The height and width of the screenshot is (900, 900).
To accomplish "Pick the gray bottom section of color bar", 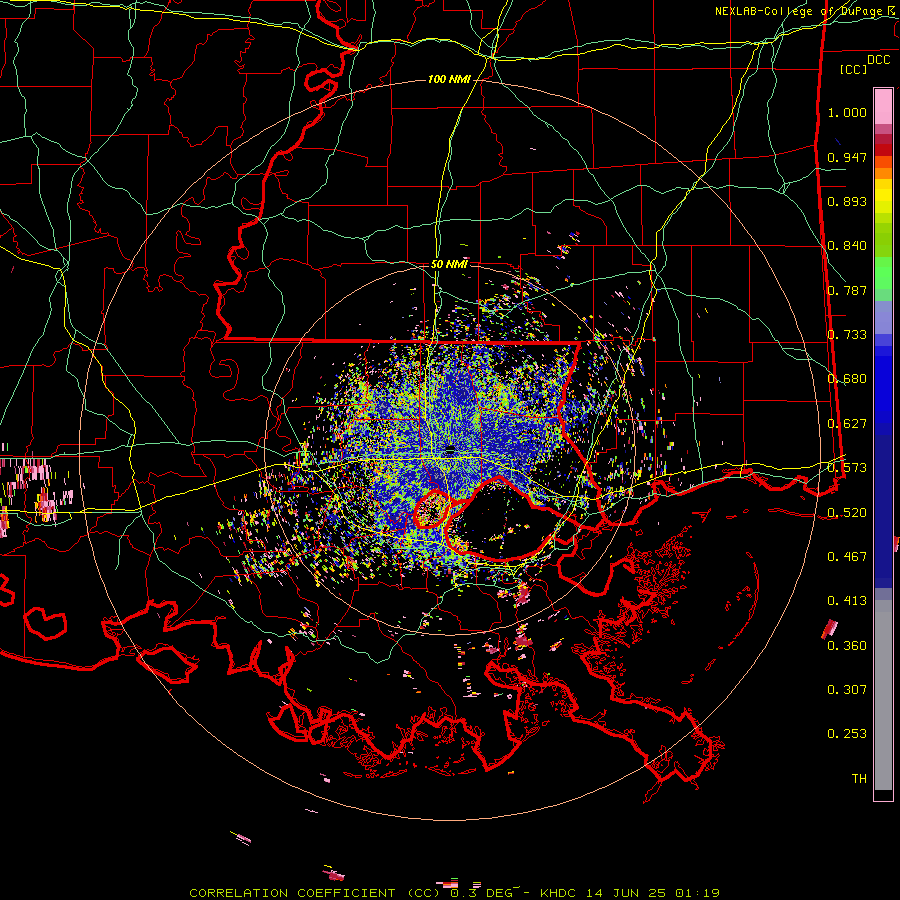I will pos(883,695).
